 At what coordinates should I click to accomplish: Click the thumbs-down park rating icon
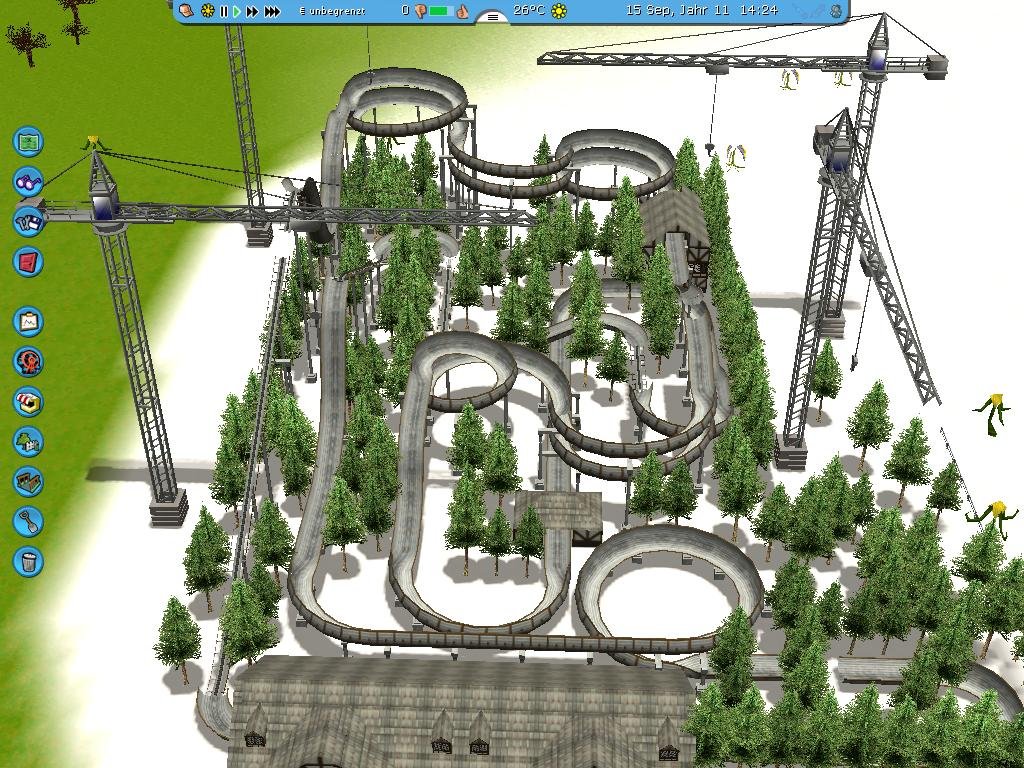point(419,11)
